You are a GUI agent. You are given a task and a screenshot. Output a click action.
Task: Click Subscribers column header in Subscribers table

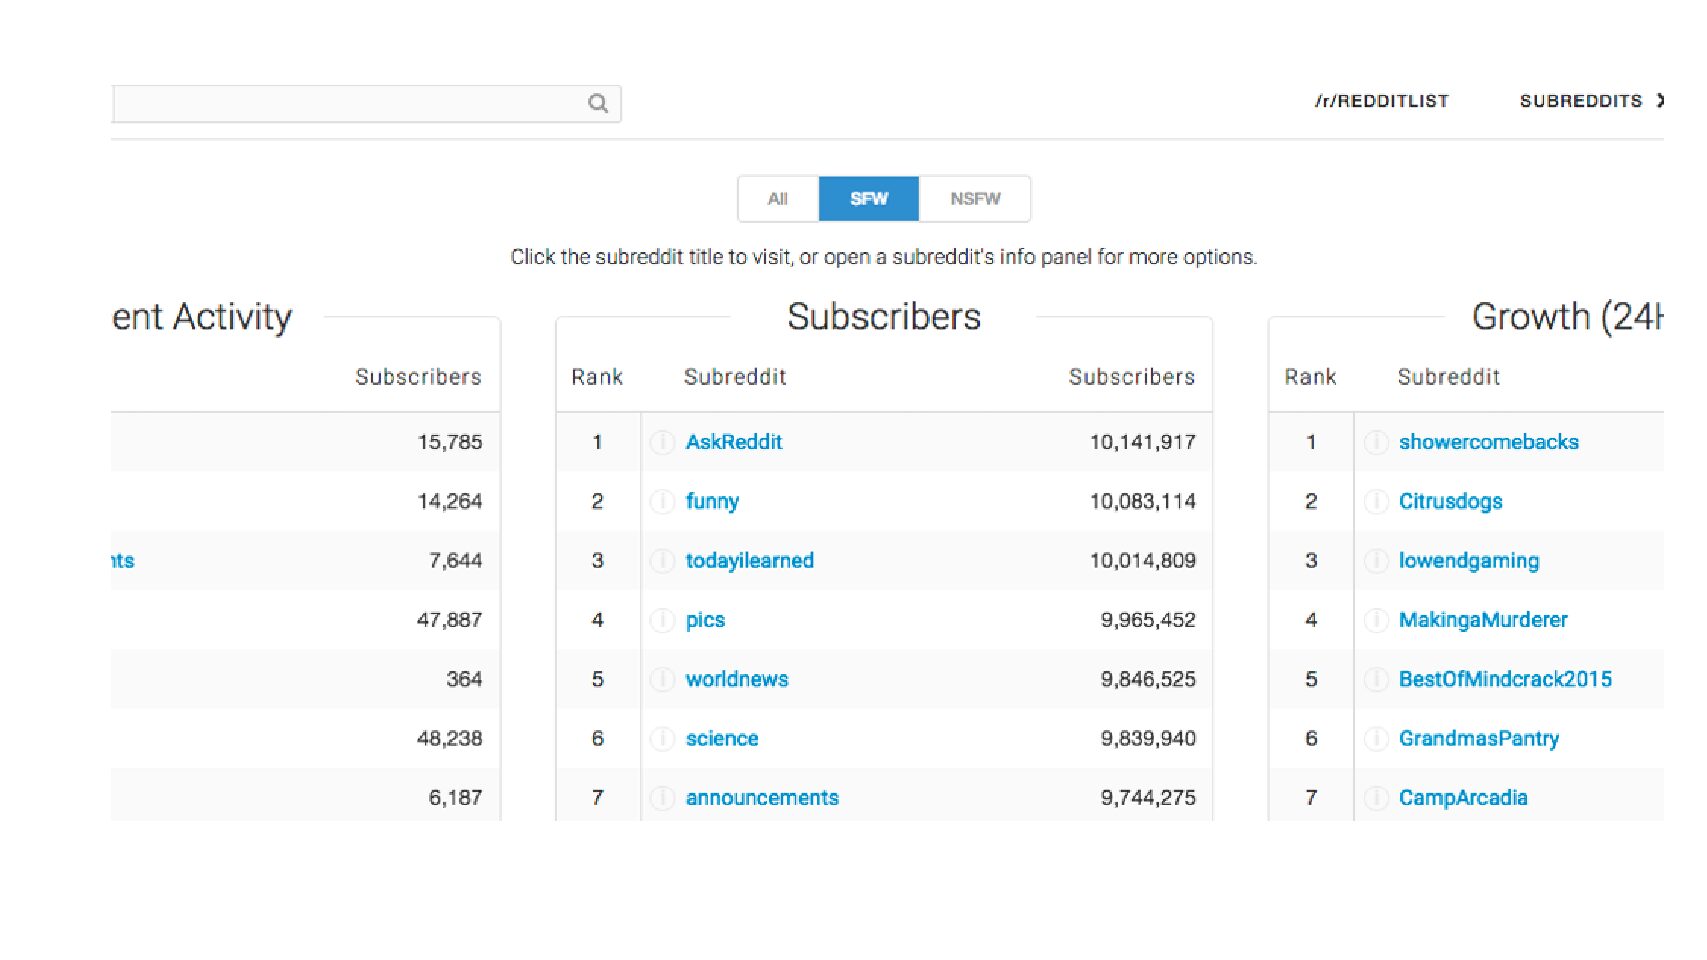pos(1132,377)
